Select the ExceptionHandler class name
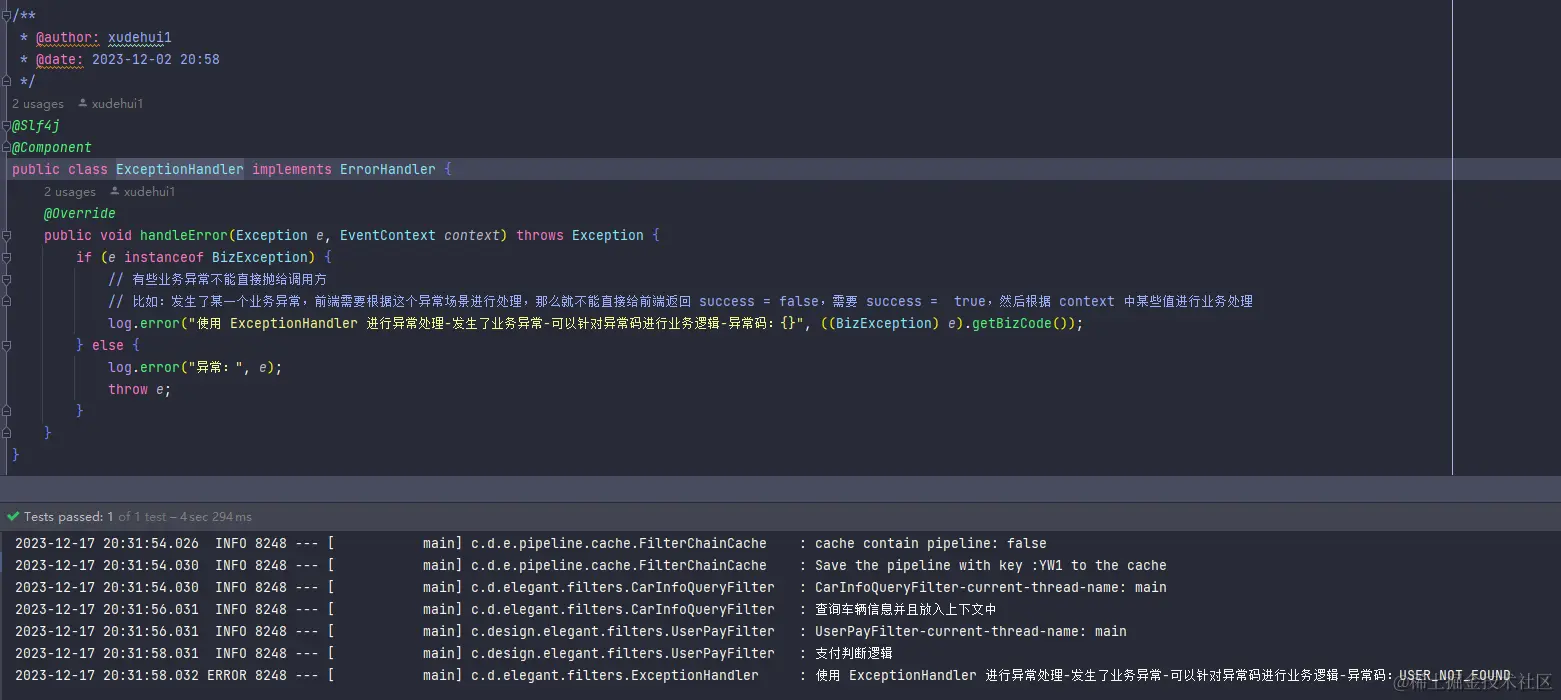The image size is (1561, 700). tap(180, 169)
